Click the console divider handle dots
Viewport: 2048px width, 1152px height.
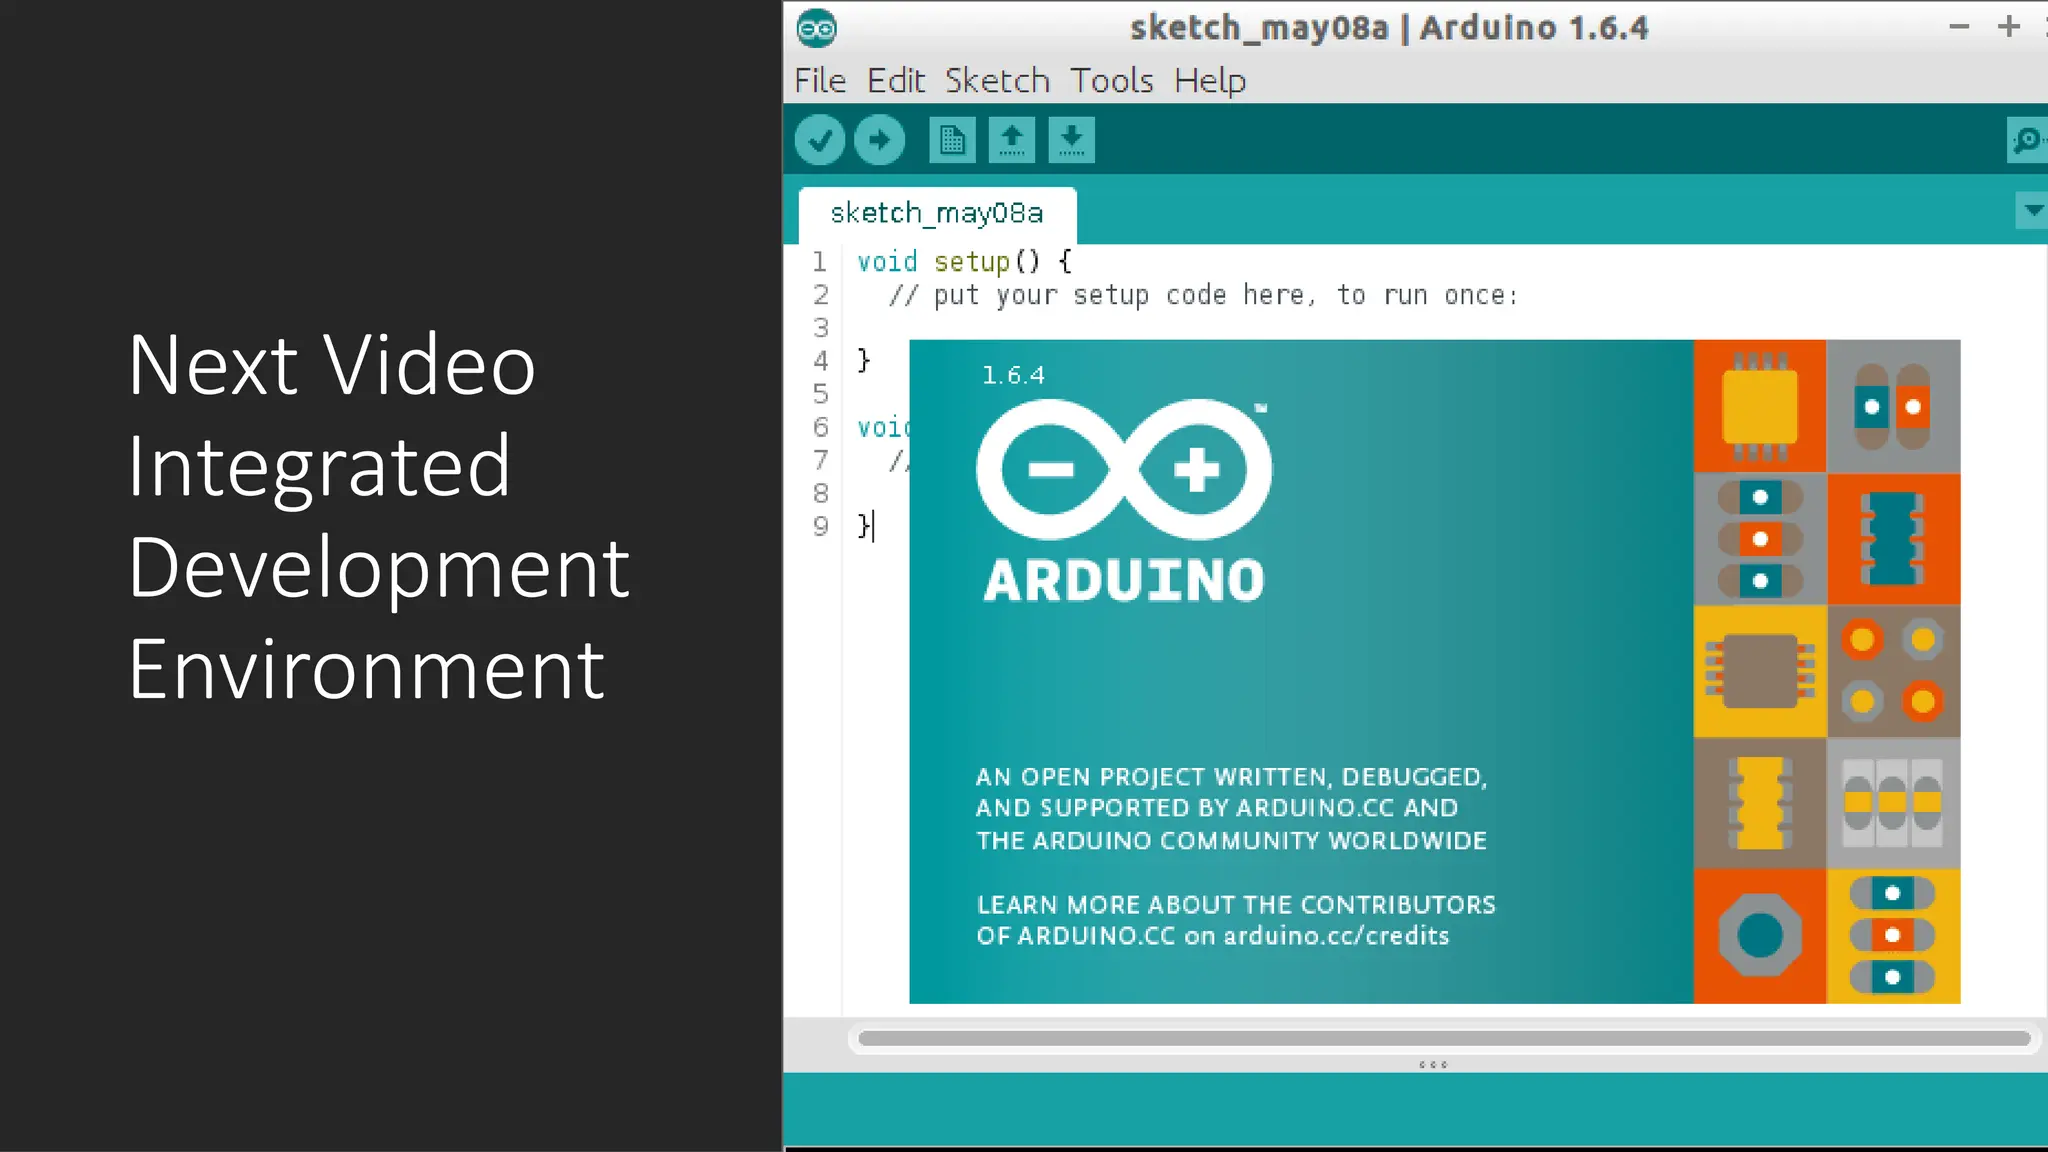click(1433, 1065)
